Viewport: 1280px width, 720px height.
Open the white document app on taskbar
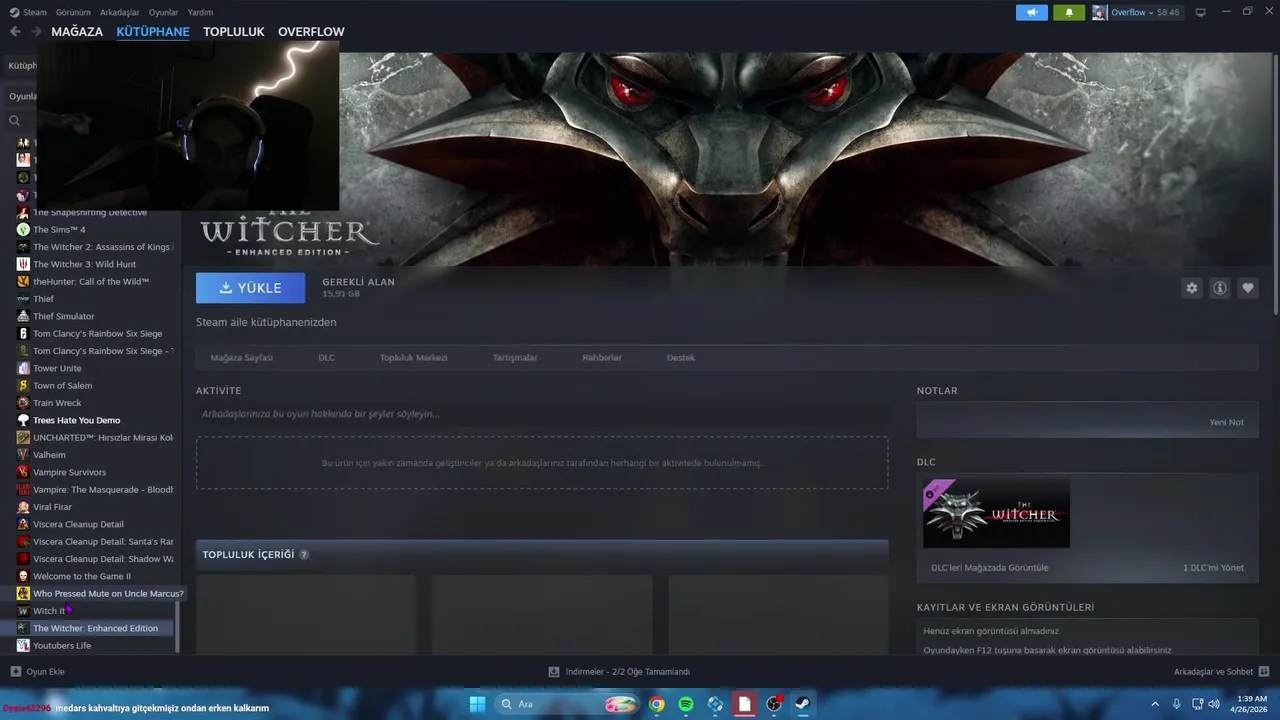coord(744,704)
